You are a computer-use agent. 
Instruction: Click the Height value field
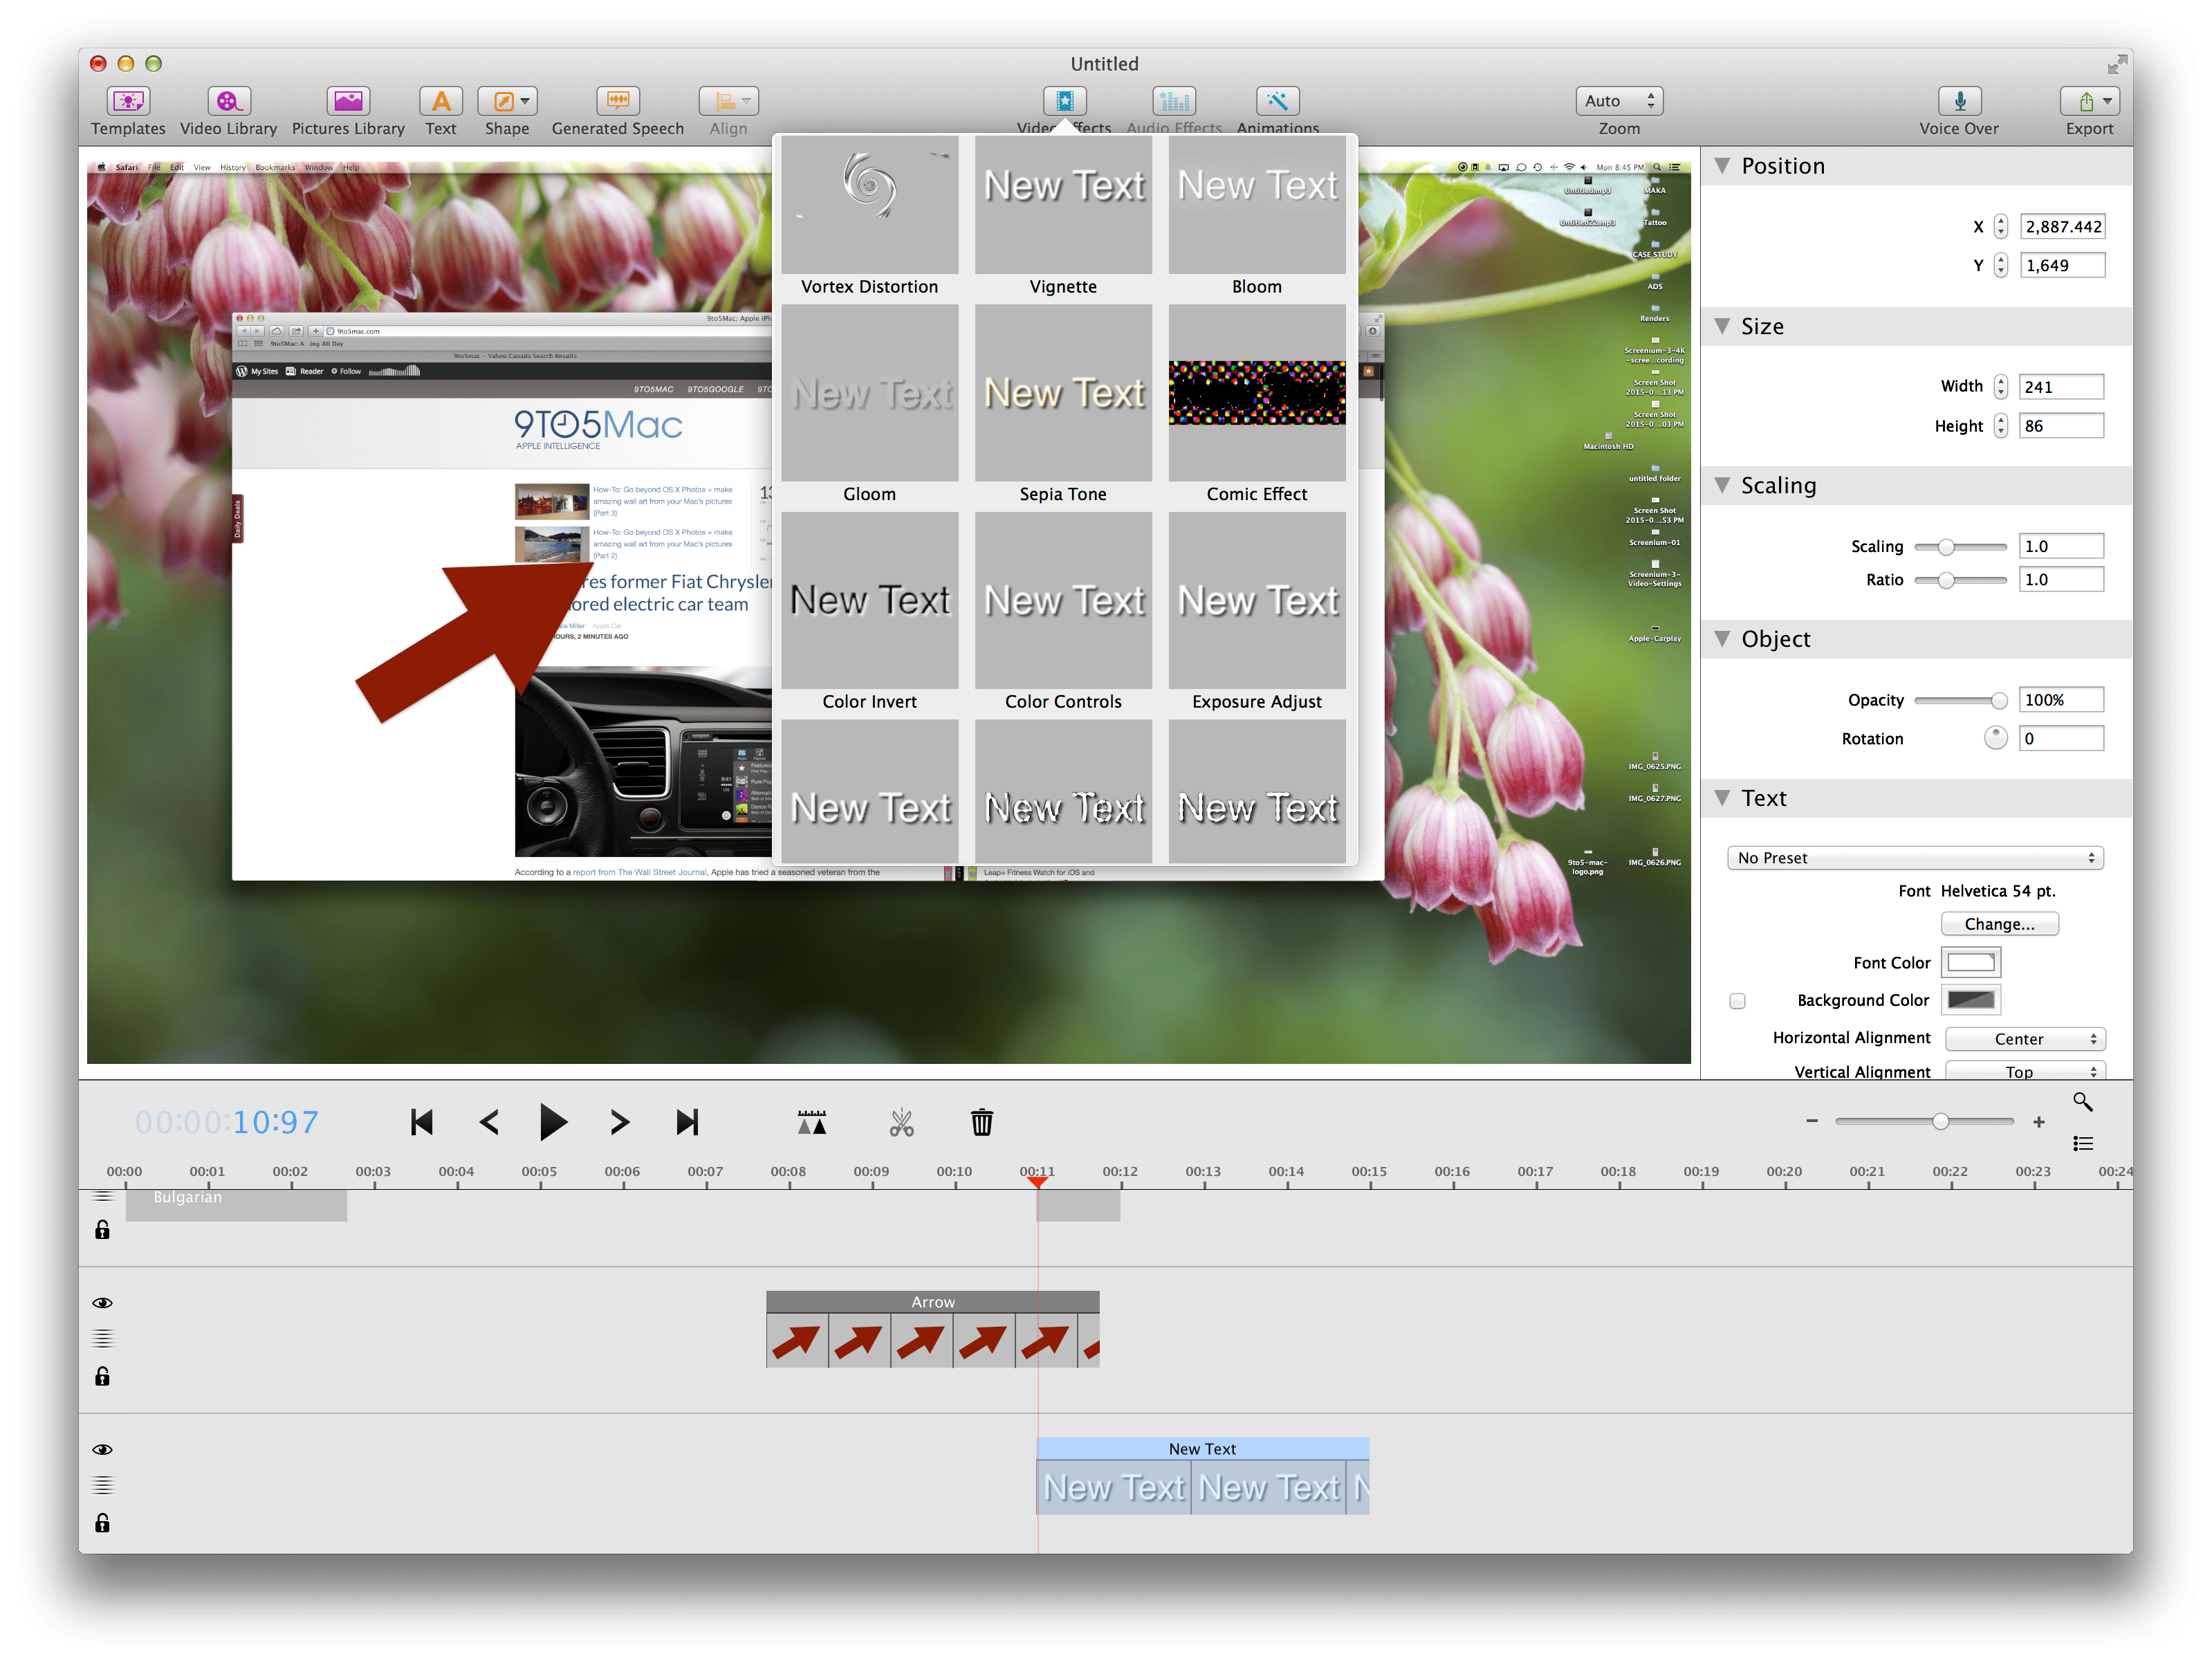2061,426
